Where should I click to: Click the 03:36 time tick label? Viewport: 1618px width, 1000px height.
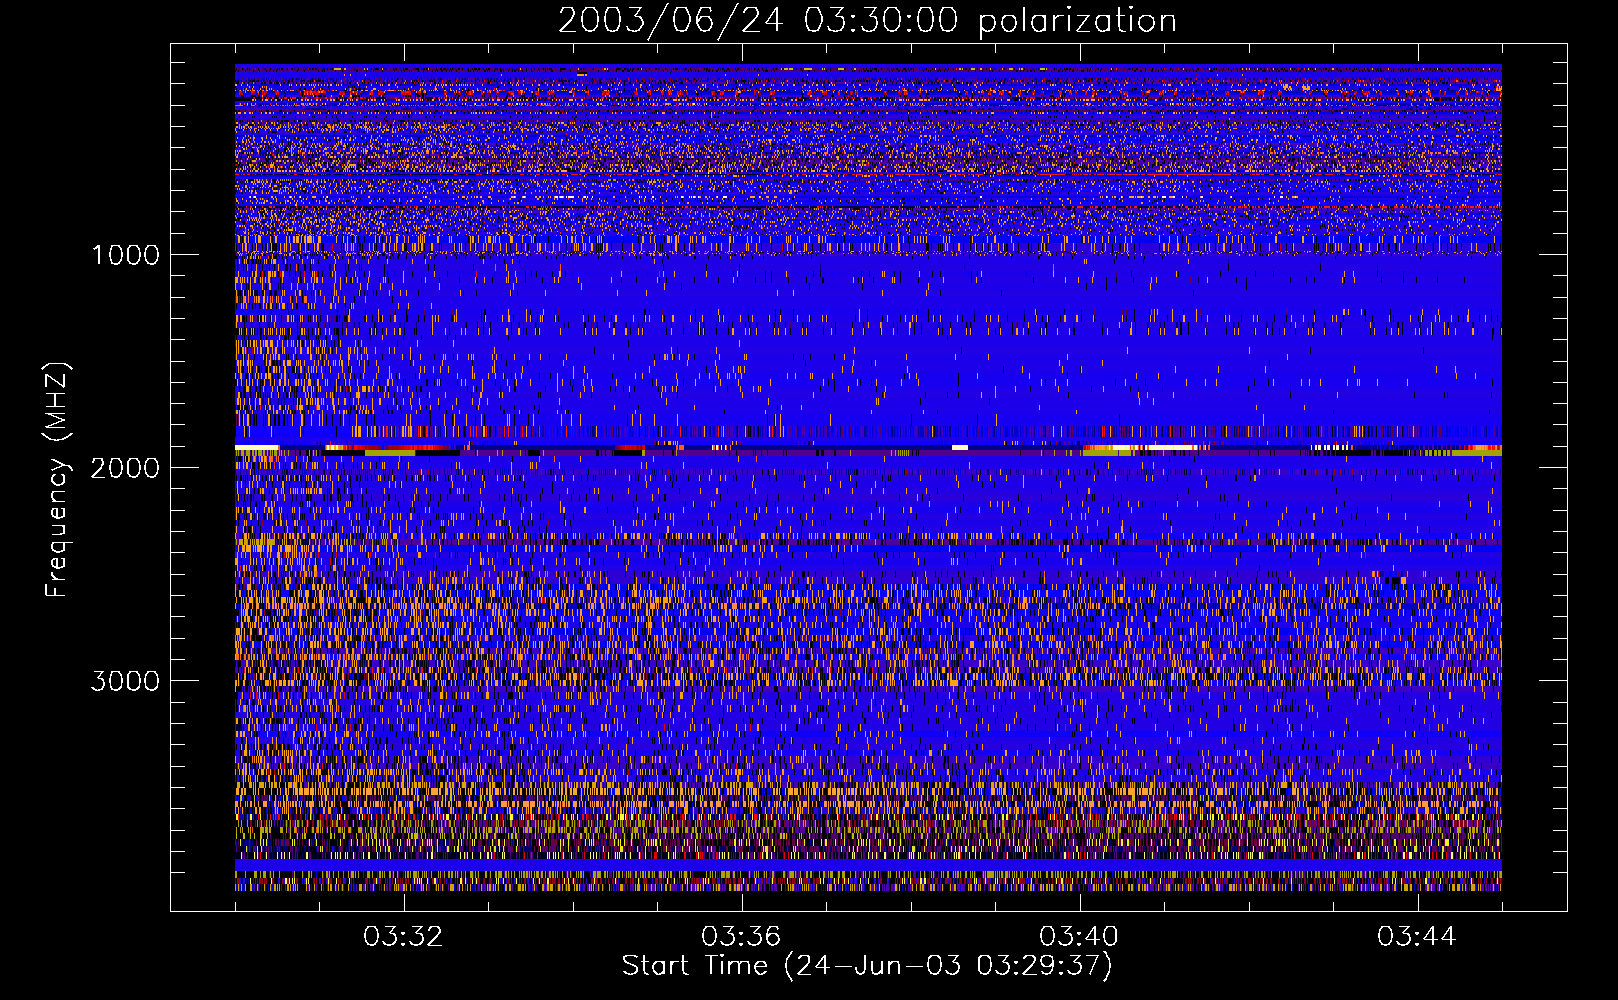pos(741,937)
